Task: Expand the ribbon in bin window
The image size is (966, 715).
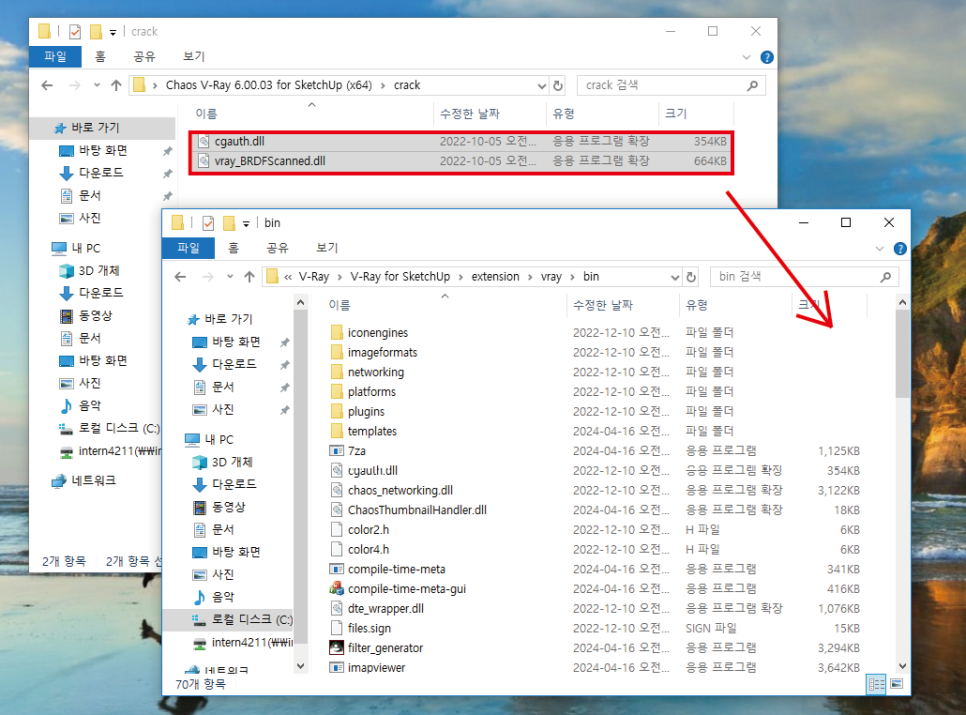Action: click(x=879, y=249)
